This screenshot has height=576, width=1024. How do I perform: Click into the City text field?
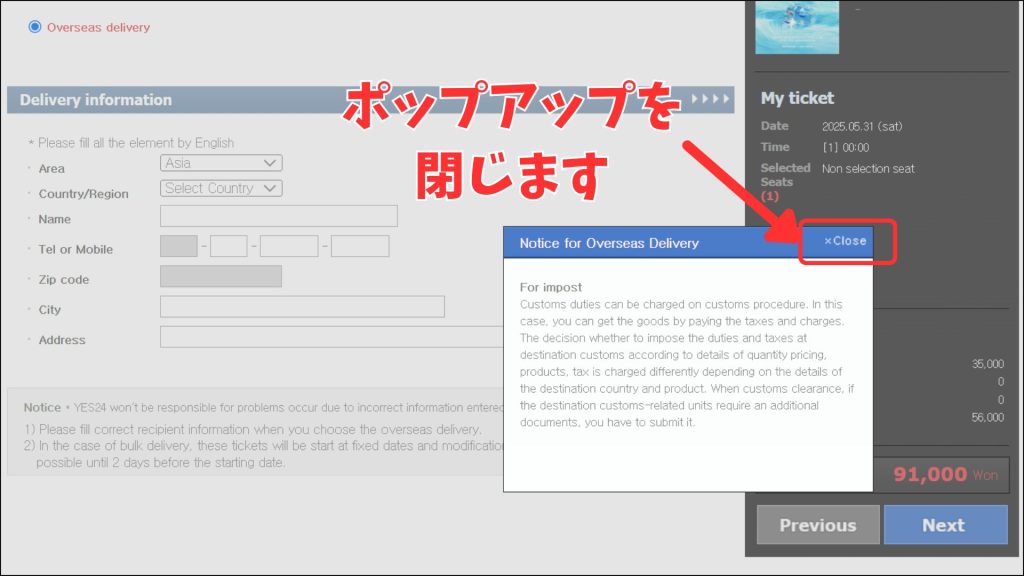point(302,307)
